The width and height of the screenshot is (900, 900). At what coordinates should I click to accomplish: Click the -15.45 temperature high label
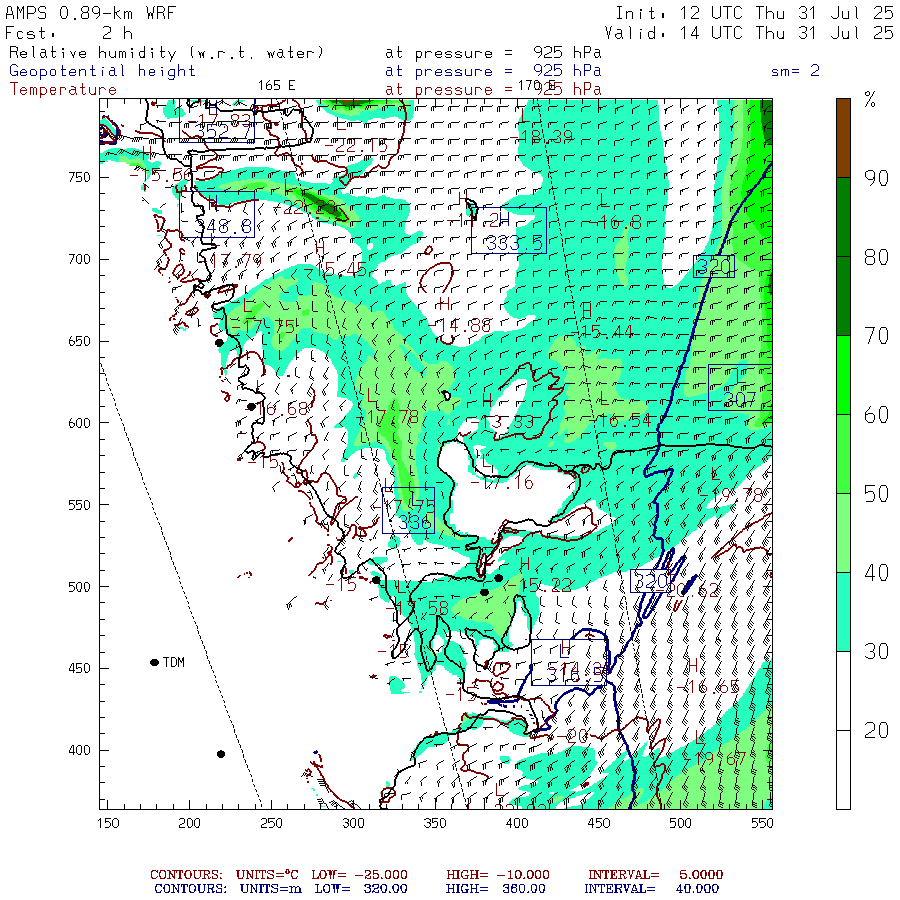tap(341, 269)
